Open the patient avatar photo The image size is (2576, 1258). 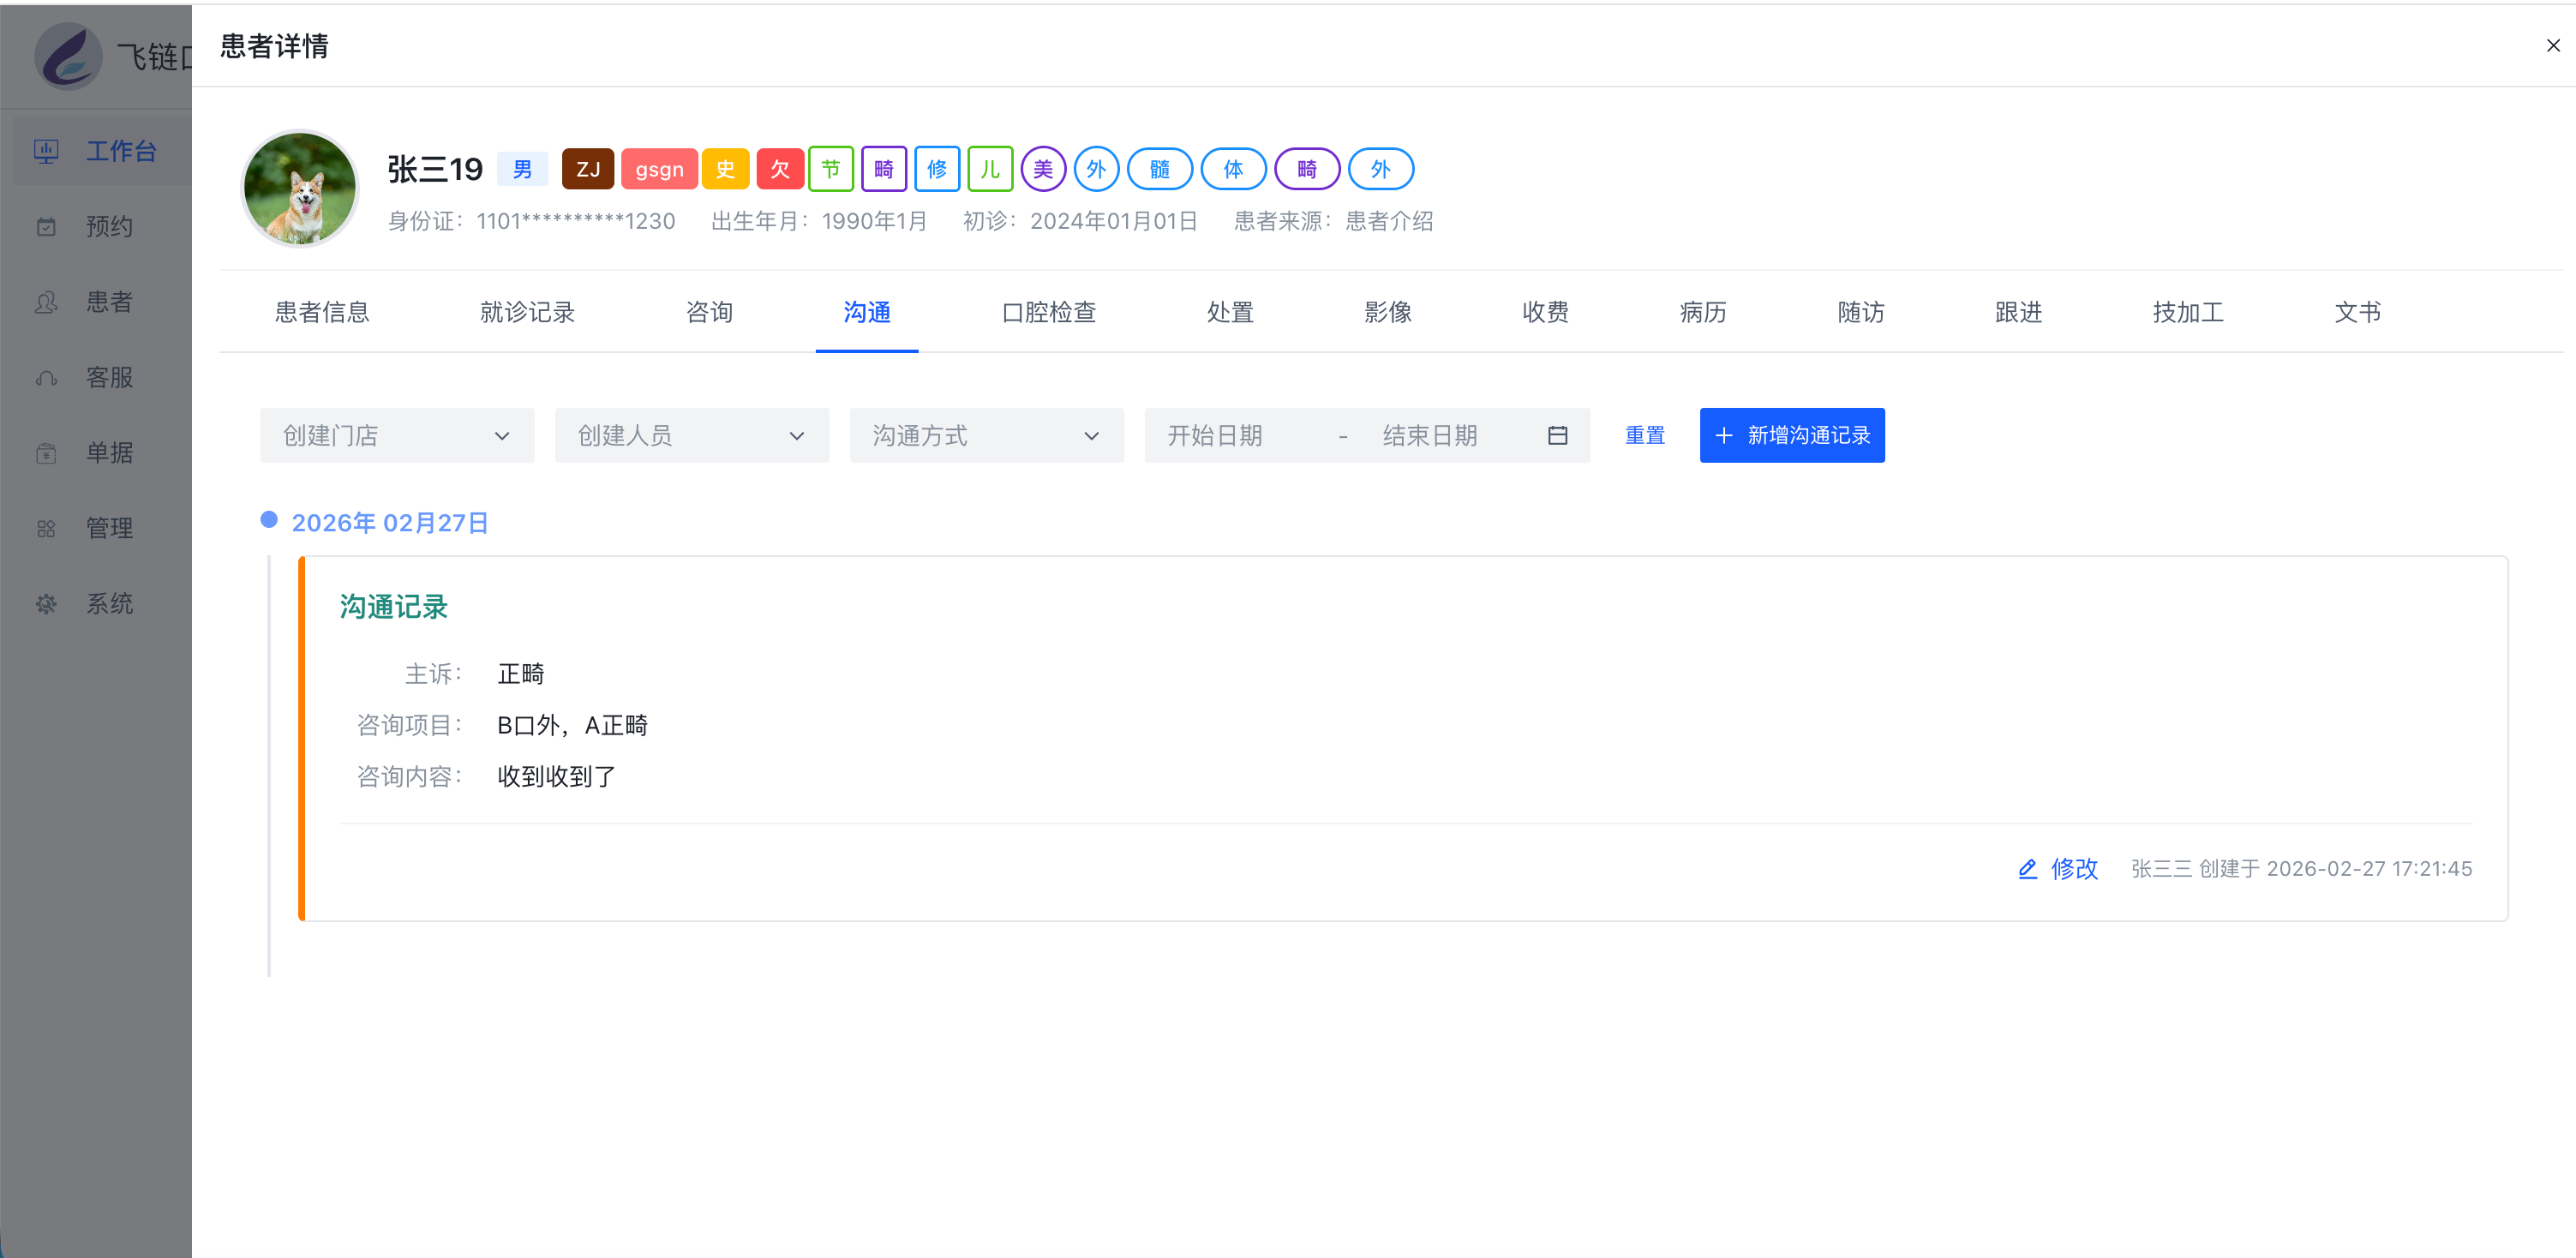(x=300, y=189)
